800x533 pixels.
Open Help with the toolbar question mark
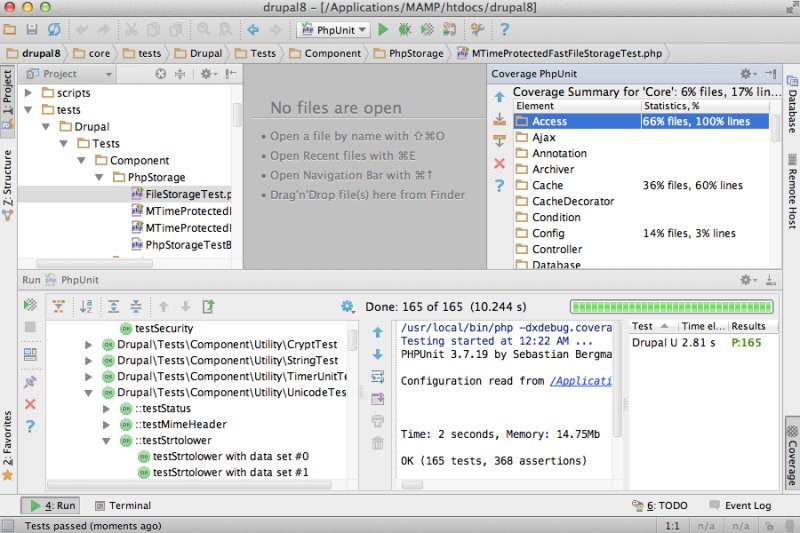pos(504,30)
